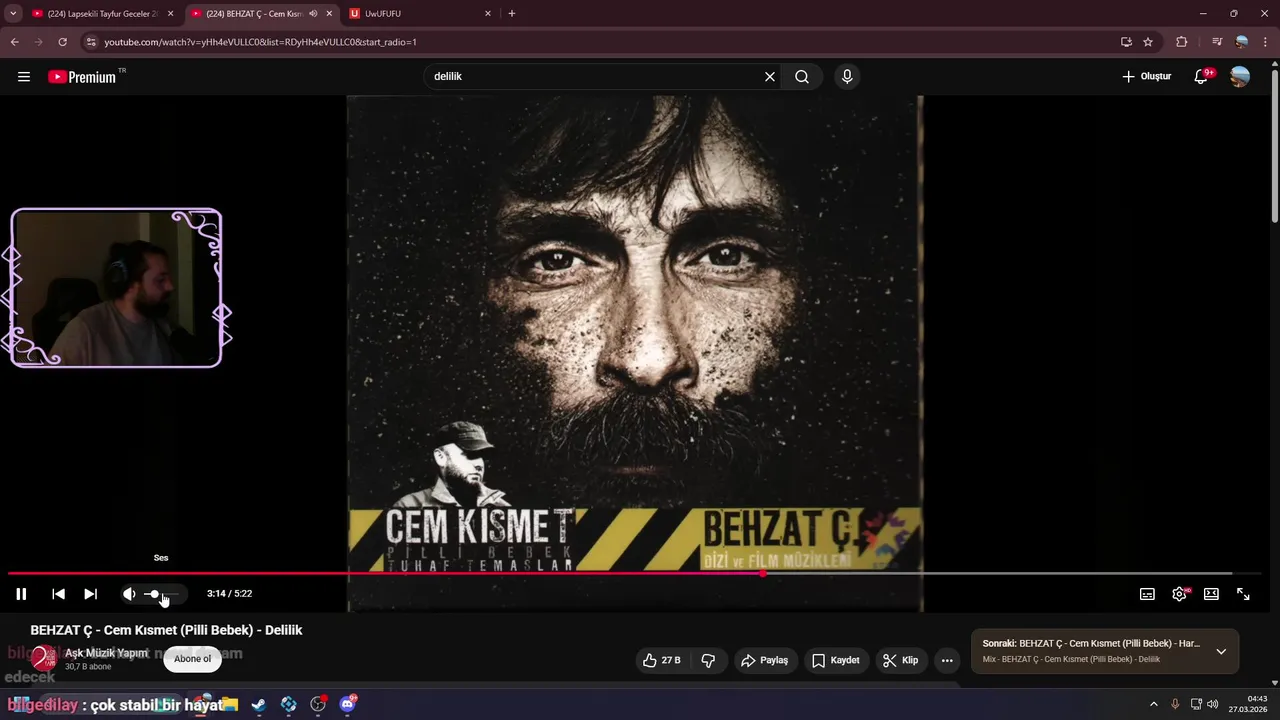Go to YouTube Premium home logo
This screenshot has height=720, width=1280.
tap(82, 77)
